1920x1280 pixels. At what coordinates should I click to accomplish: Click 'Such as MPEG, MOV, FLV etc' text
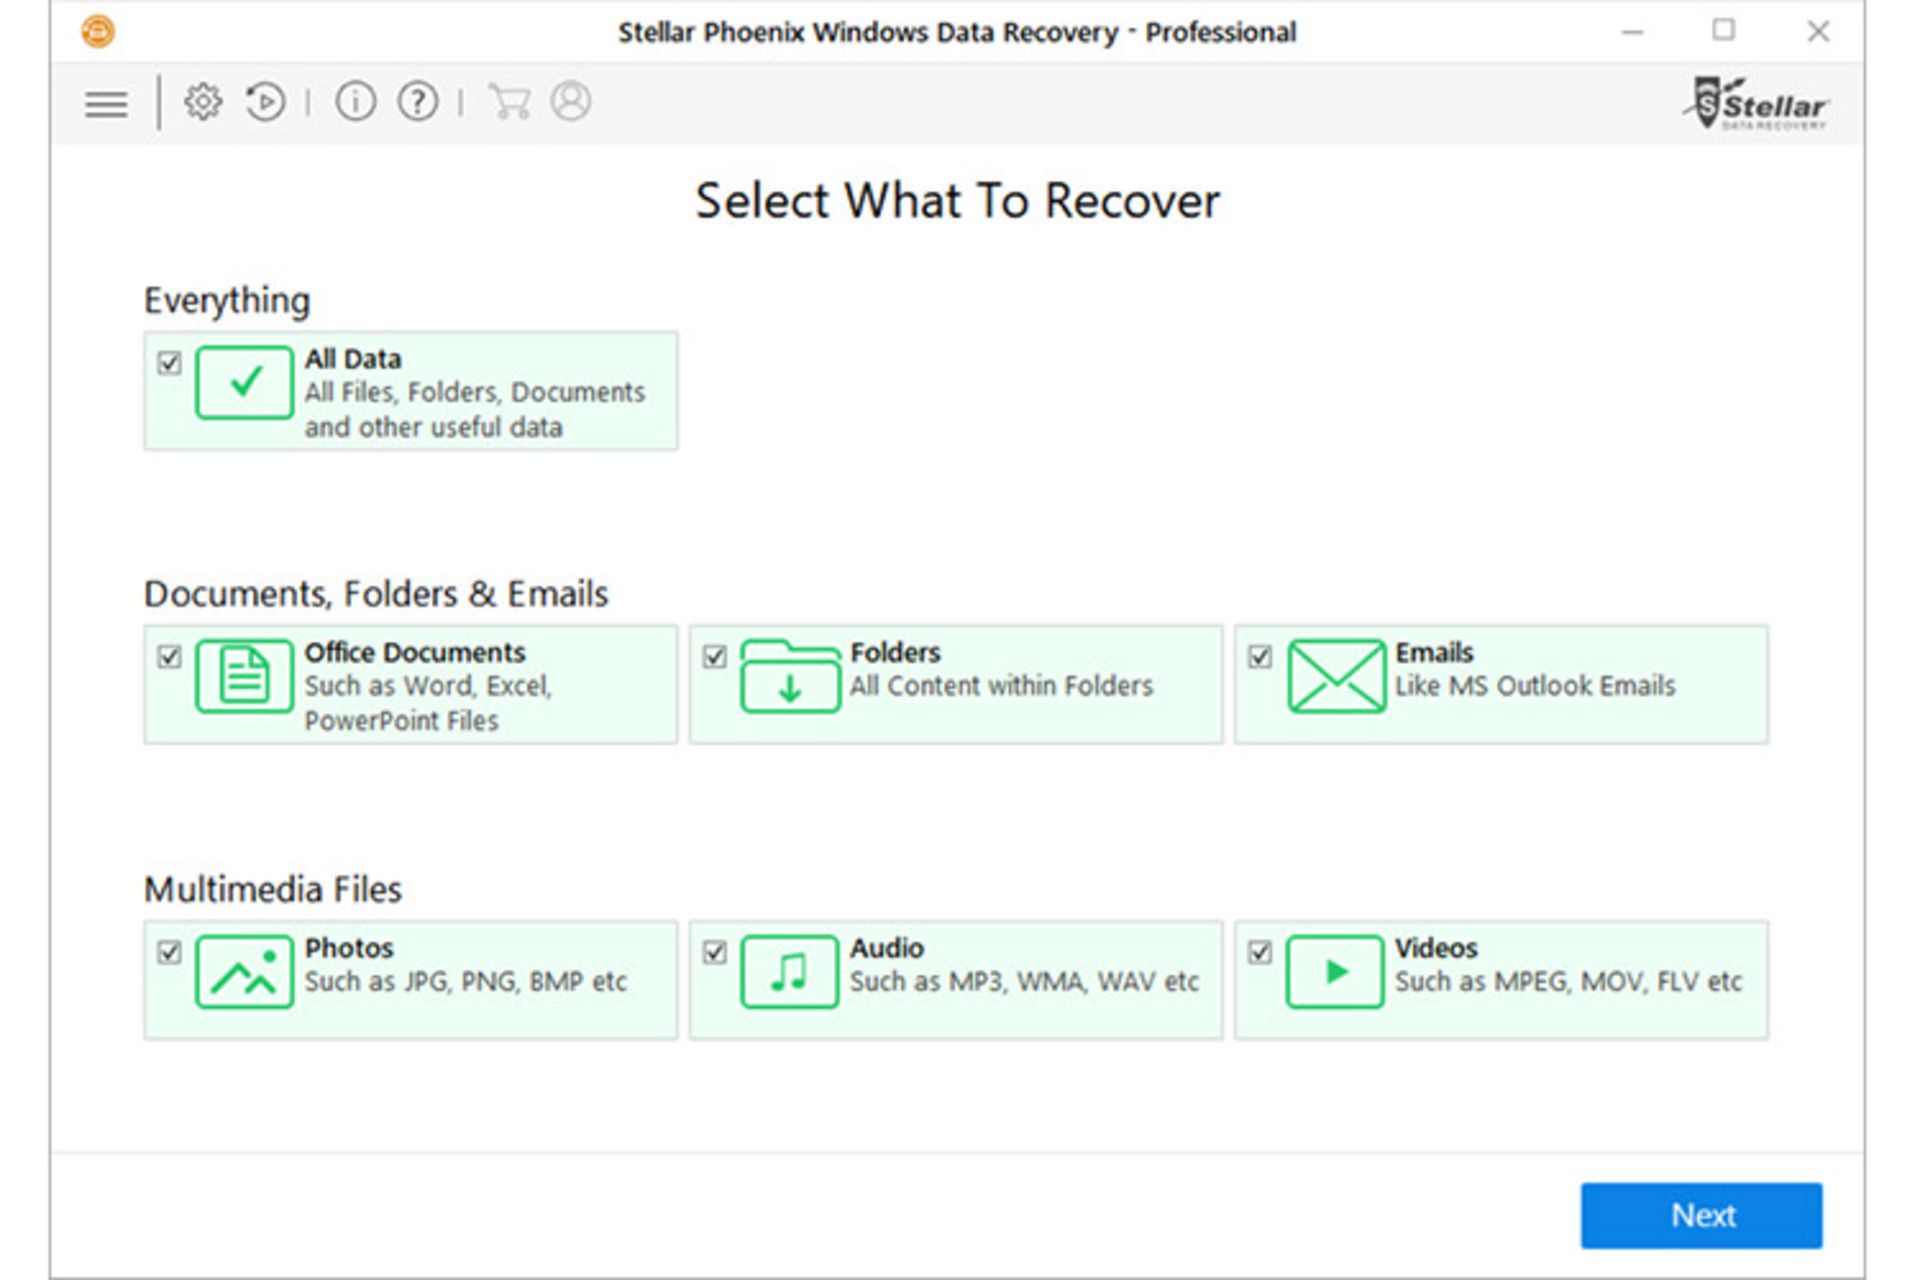tap(1568, 981)
